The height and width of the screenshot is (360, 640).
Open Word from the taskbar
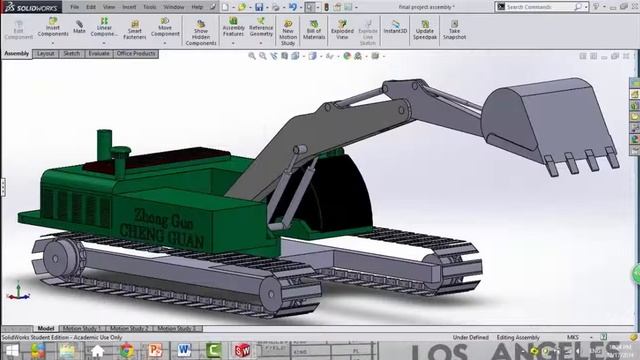[184, 351]
